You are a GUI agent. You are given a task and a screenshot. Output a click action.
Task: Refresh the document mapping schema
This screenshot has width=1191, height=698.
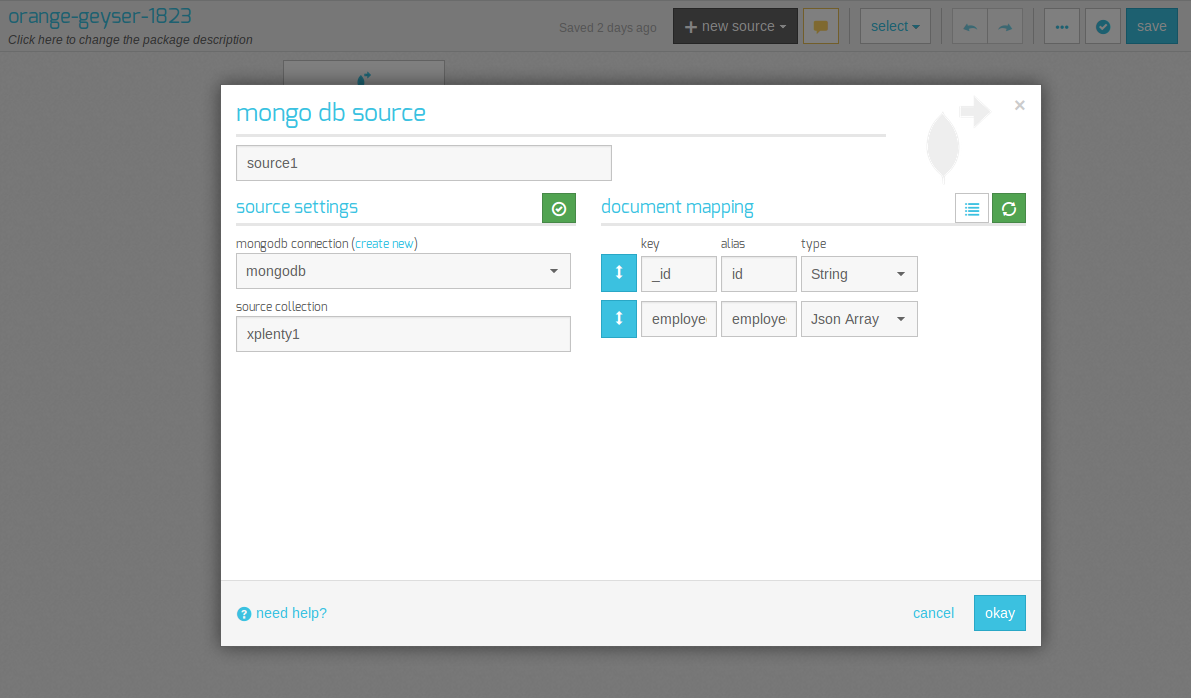(1009, 208)
